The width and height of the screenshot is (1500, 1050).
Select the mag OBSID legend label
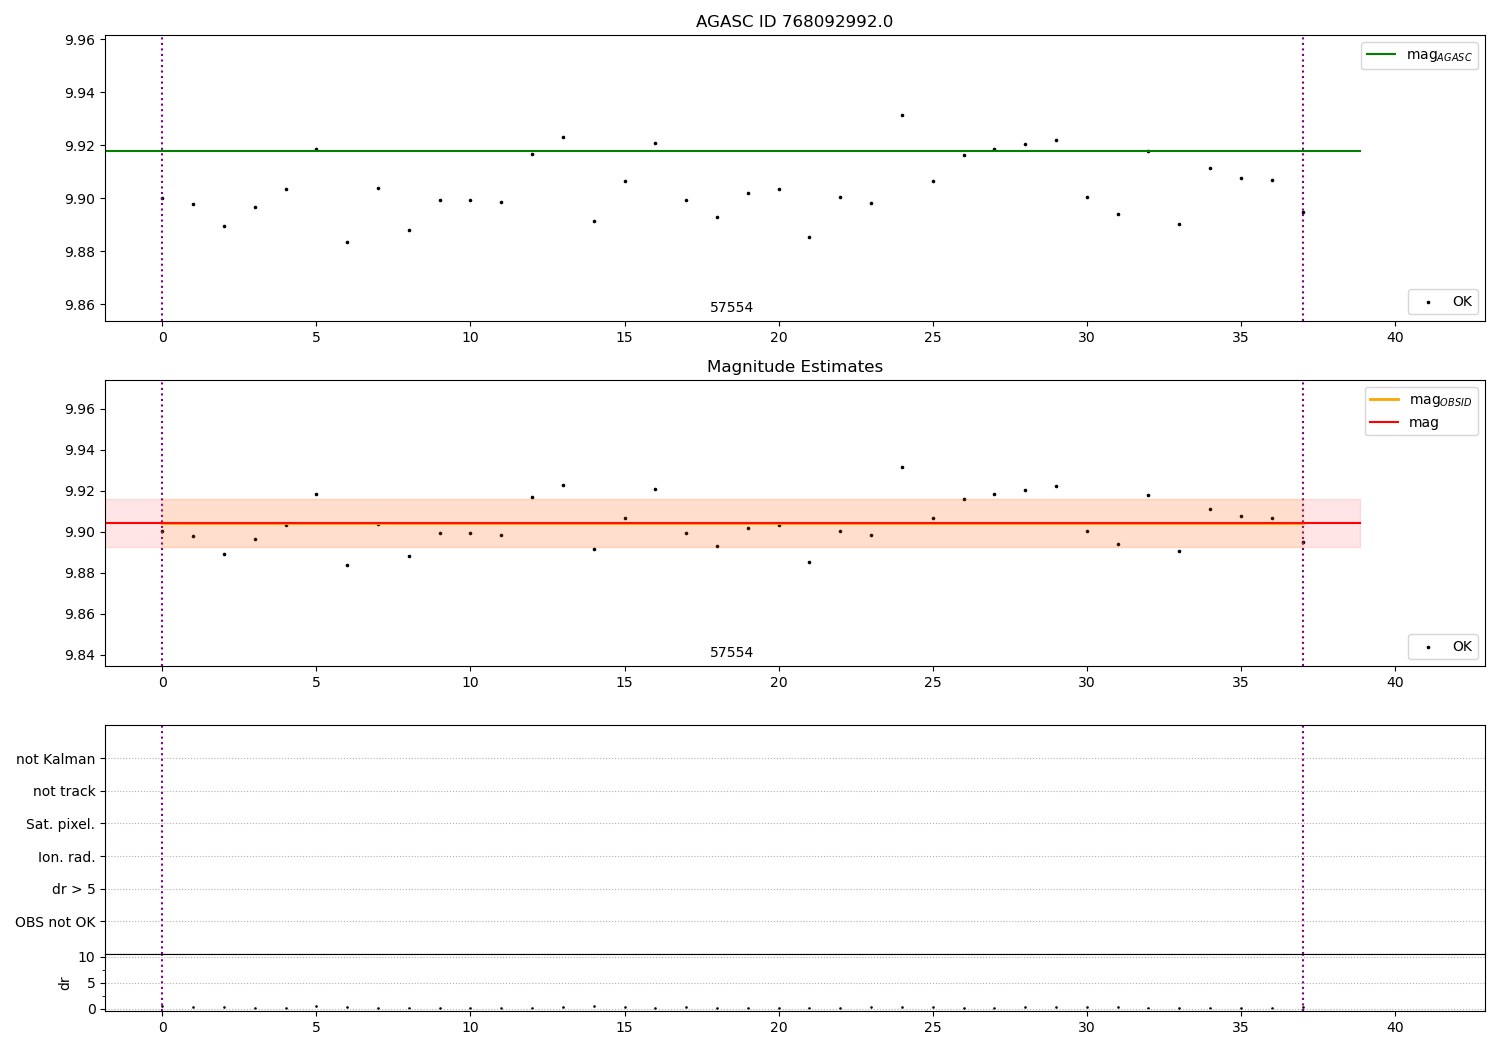(x=1440, y=400)
